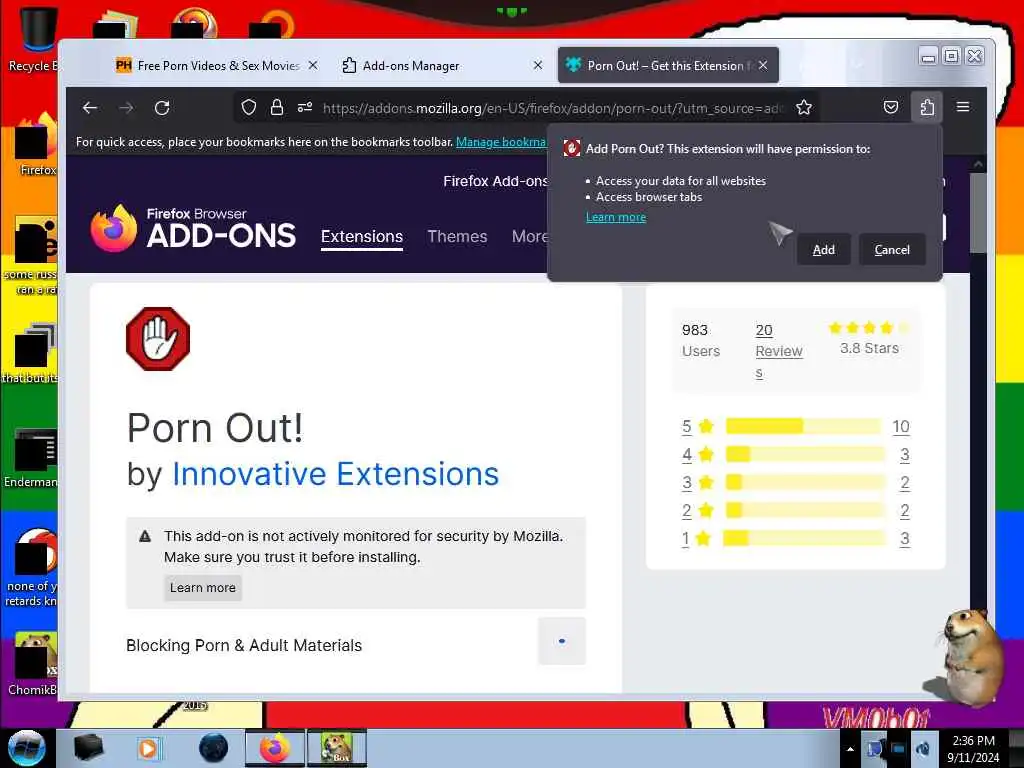
Task: Click the Porn Out! stop-hand addon icon
Action: coord(158,339)
